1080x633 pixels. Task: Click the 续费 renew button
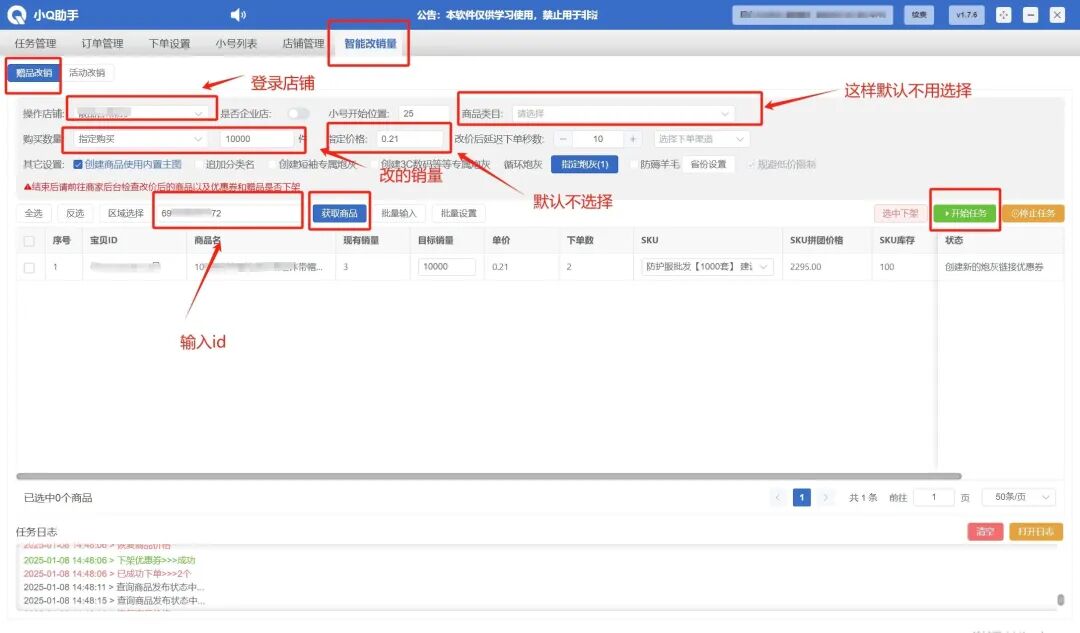click(919, 14)
